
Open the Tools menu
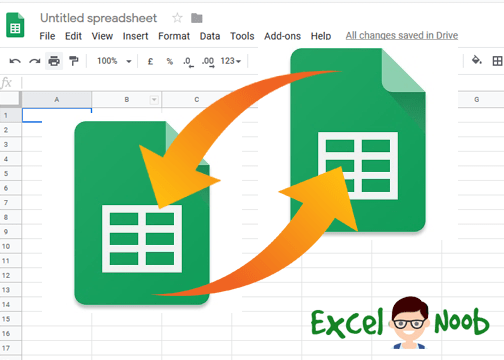[242, 36]
